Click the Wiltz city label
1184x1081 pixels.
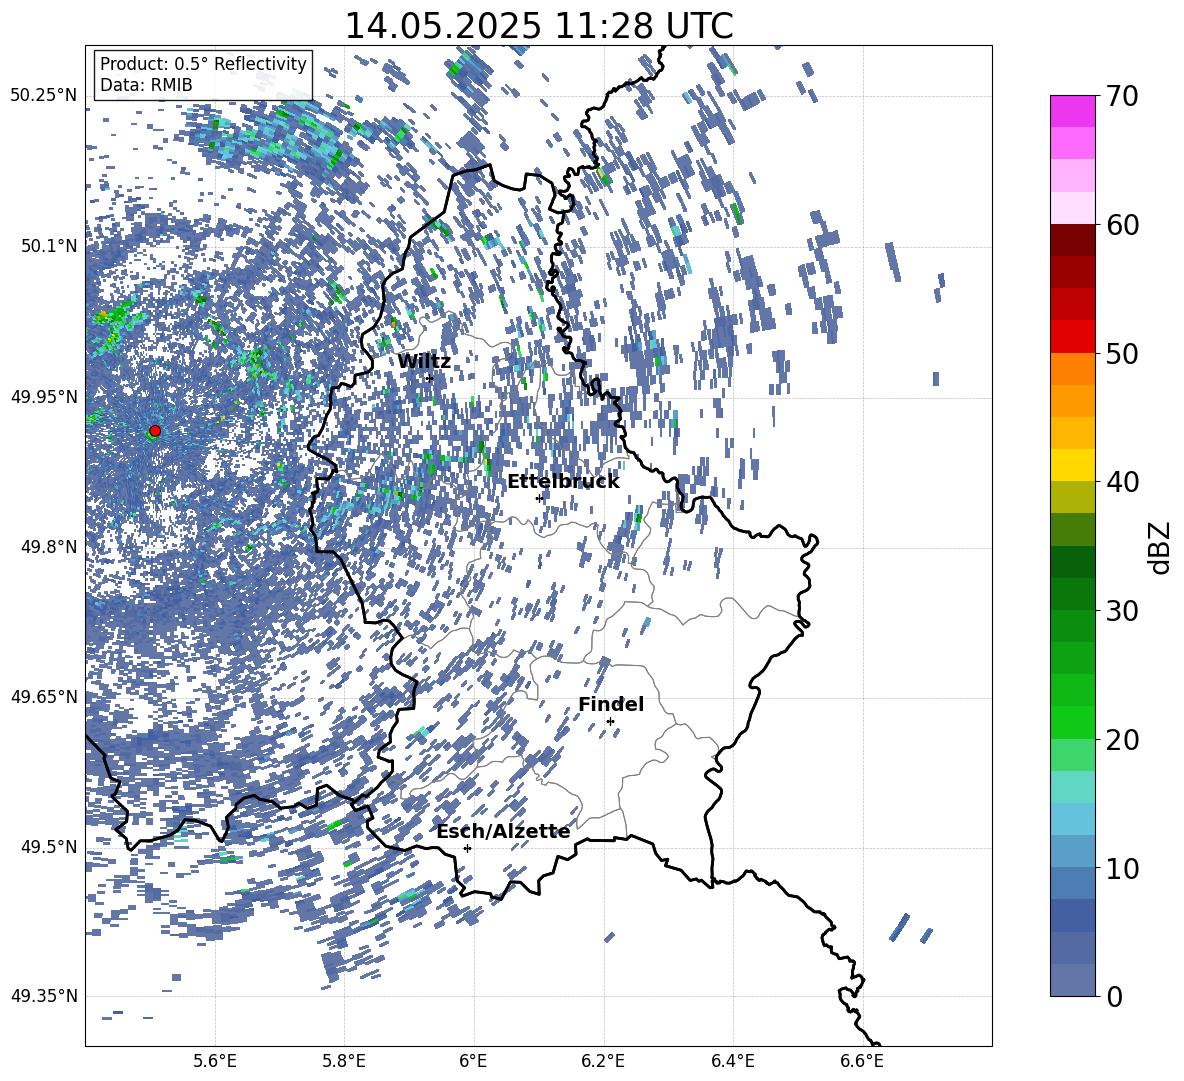click(424, 362)
